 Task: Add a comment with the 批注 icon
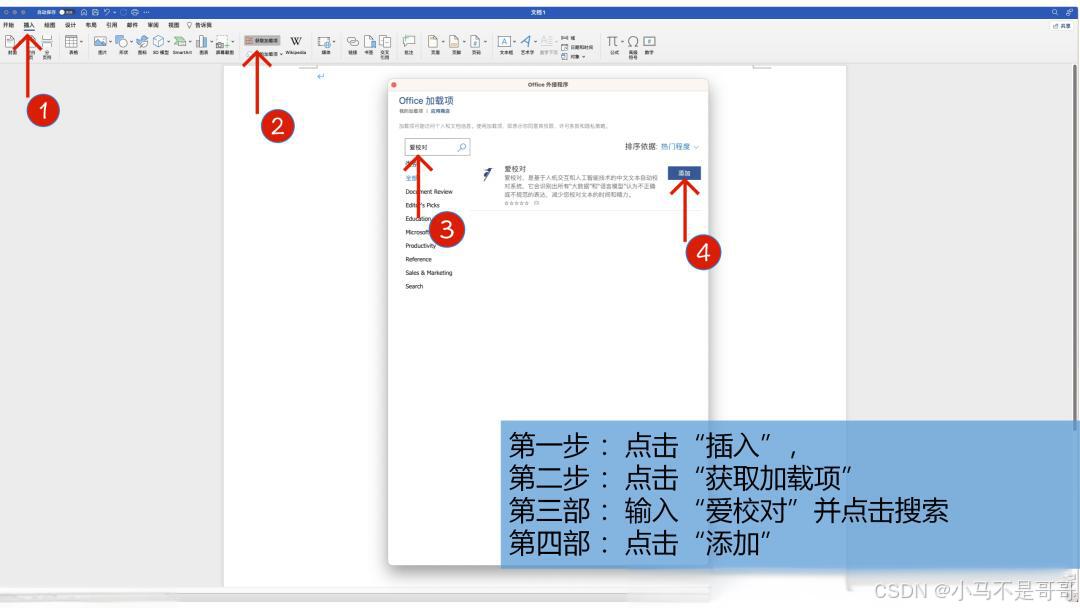[x=409, y=41]
